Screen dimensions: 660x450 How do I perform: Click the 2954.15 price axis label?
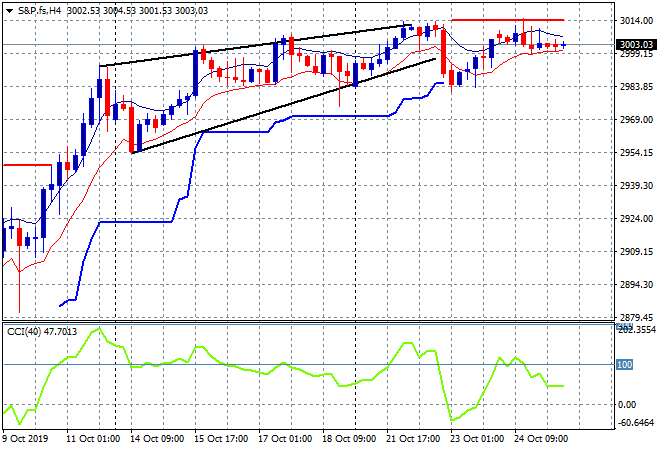[x=636, y=152]
